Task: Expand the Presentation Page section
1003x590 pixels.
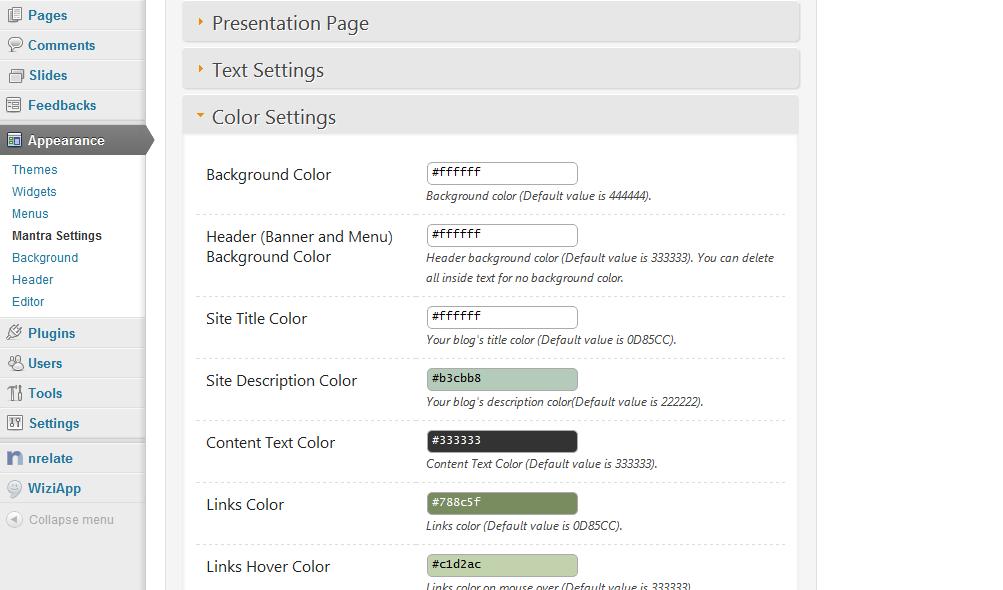Action: pos(290,23)
